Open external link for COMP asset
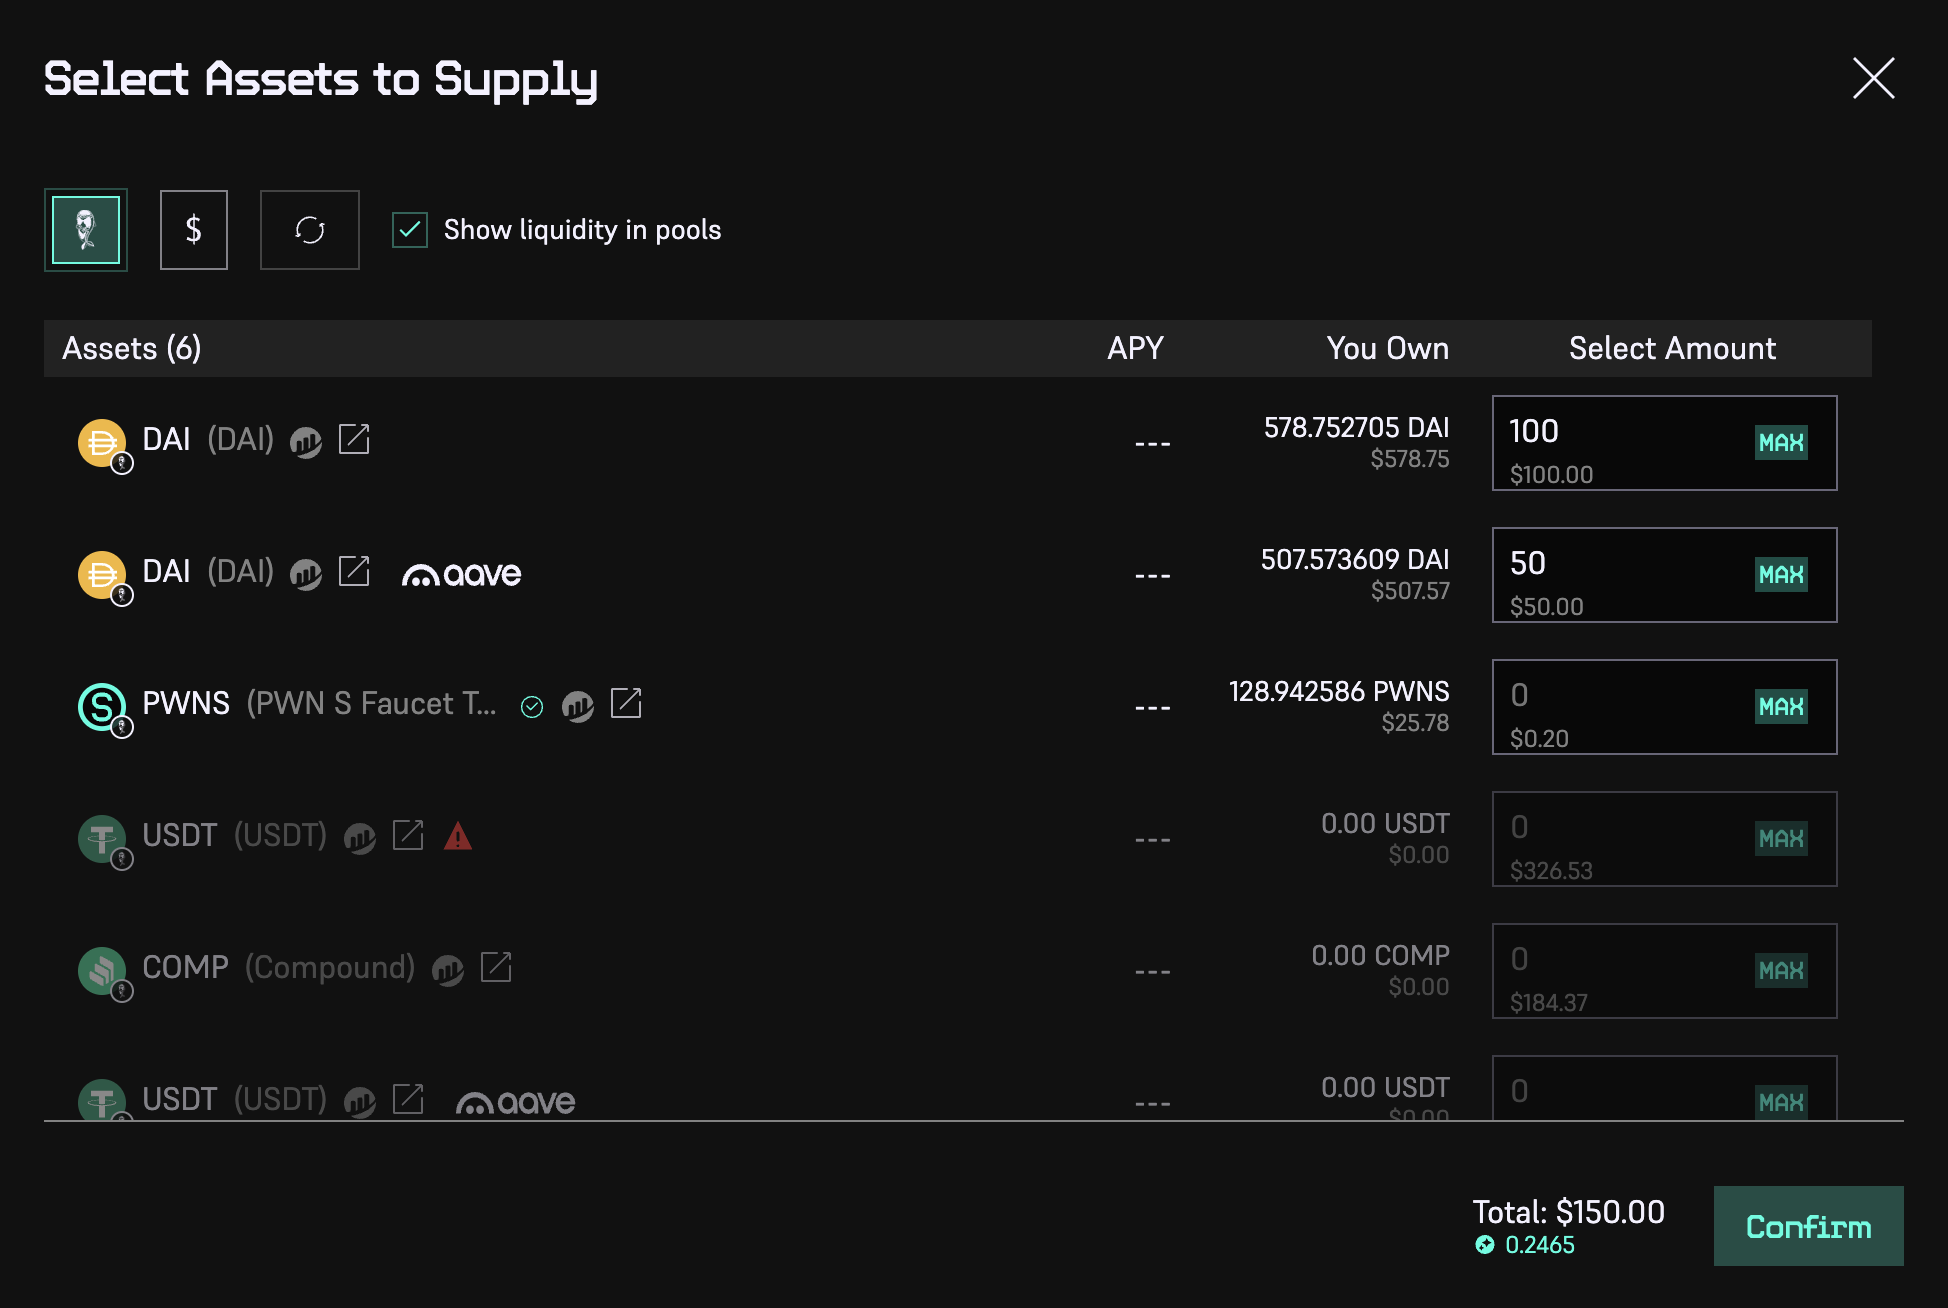The width and height of the screenshot is (1948, 1308). [x=496, y=967]
